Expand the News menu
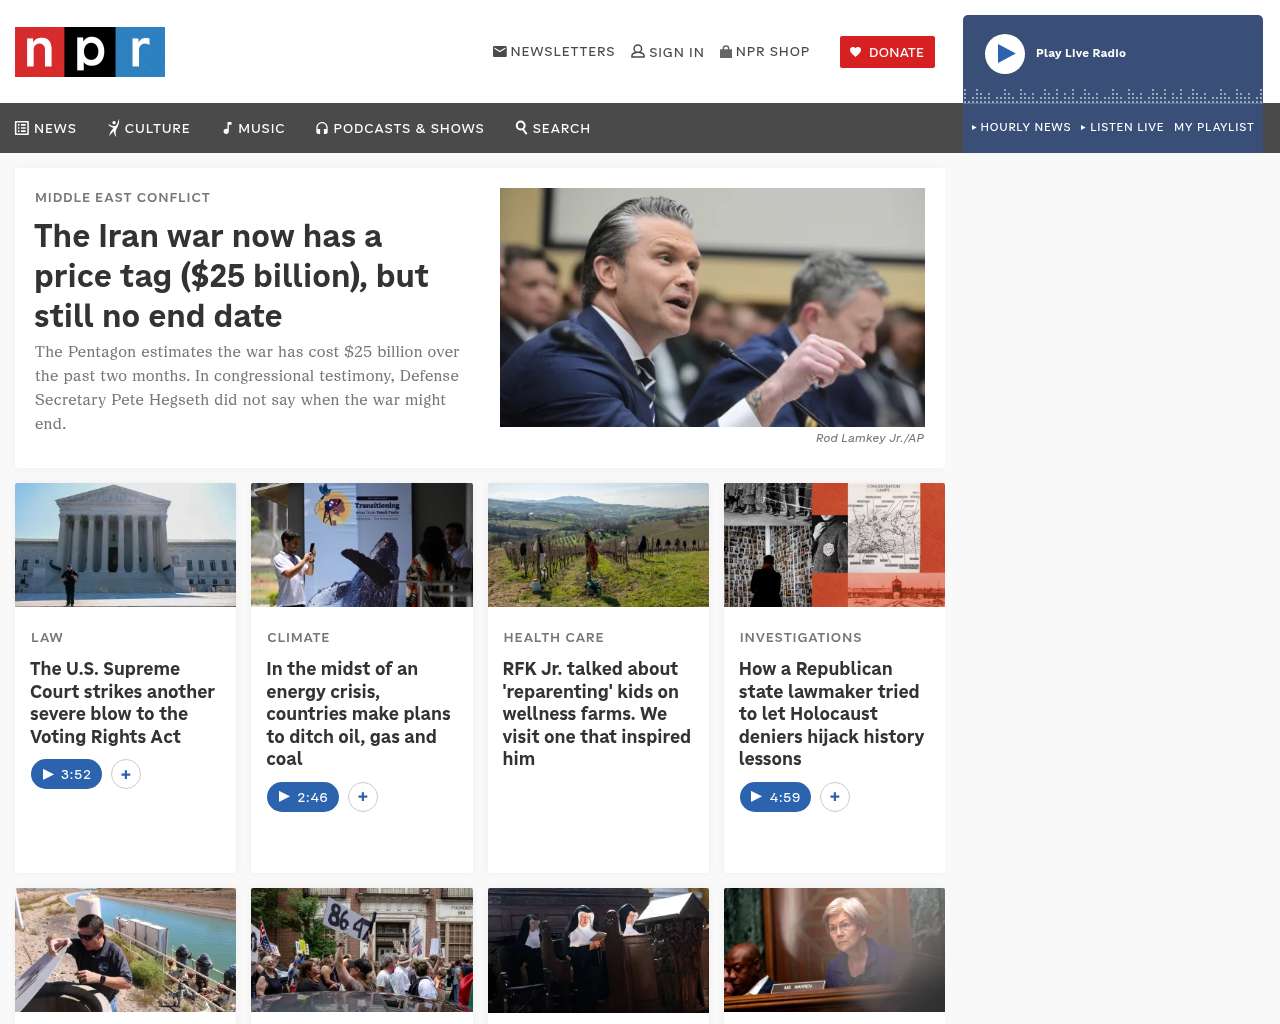 [x=46, y=128]
